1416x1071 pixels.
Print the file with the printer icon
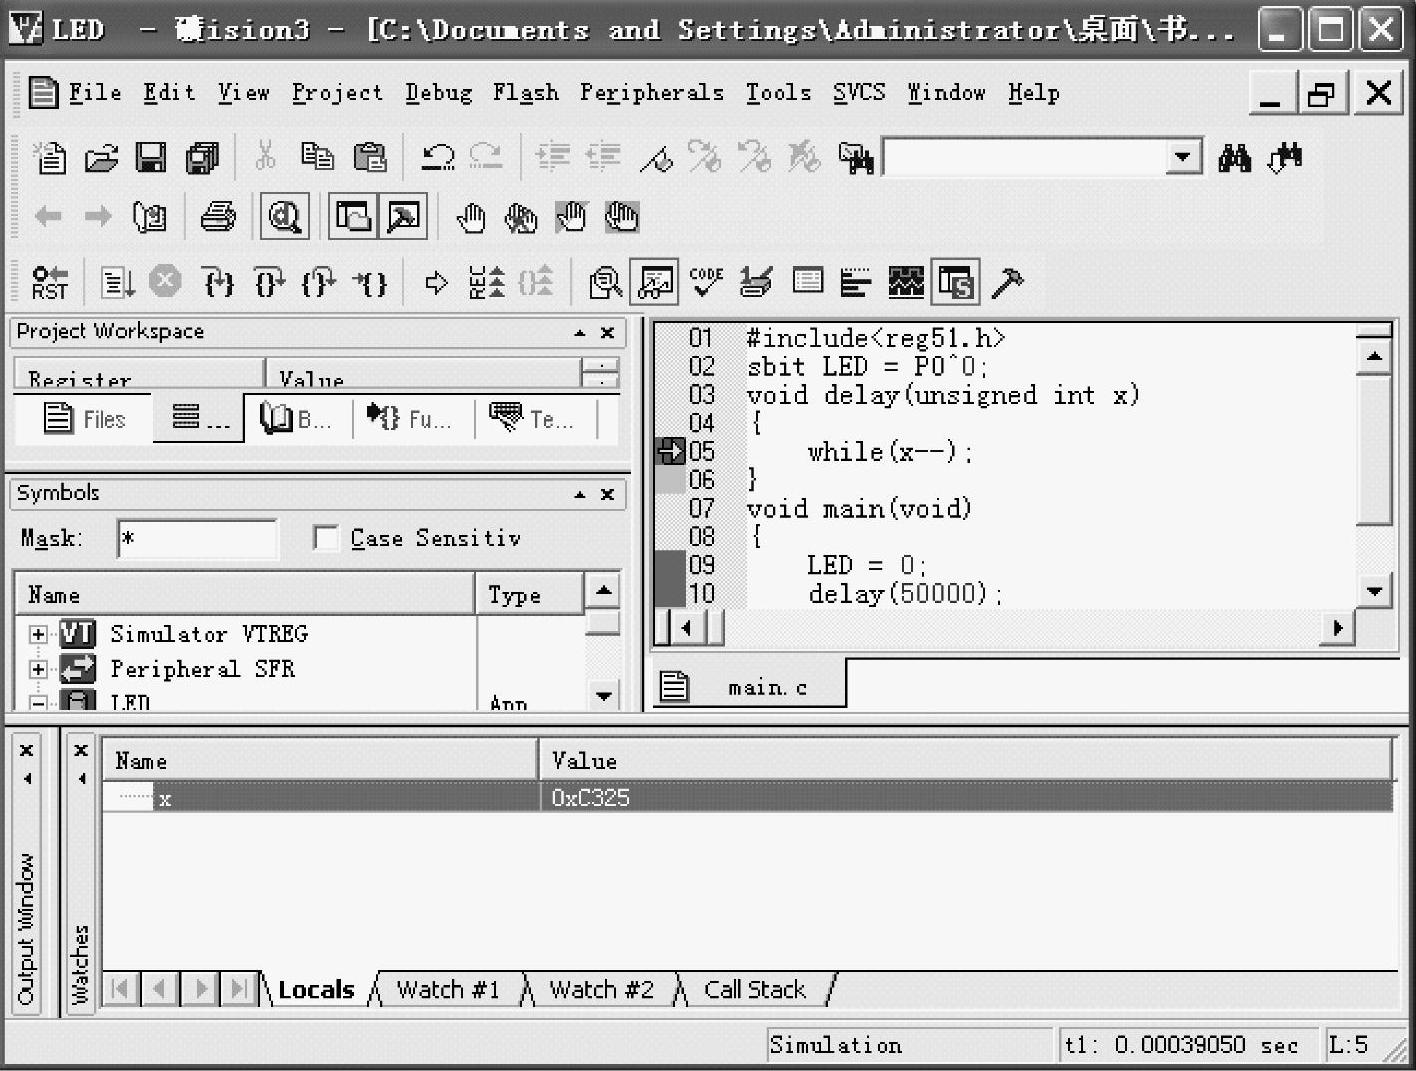pos(218,216)
